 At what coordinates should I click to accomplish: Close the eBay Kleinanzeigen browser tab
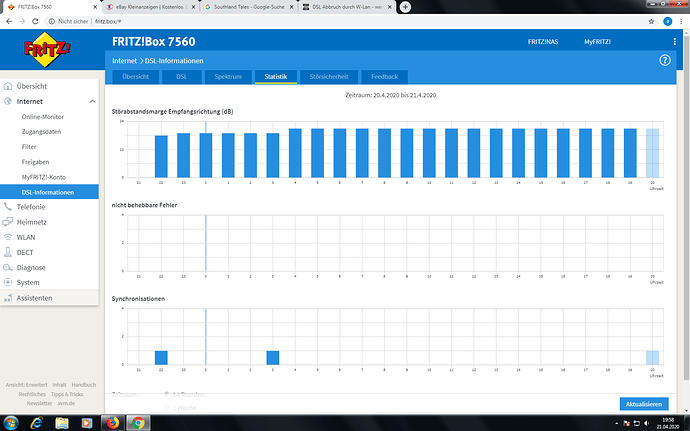click(193, 7)
